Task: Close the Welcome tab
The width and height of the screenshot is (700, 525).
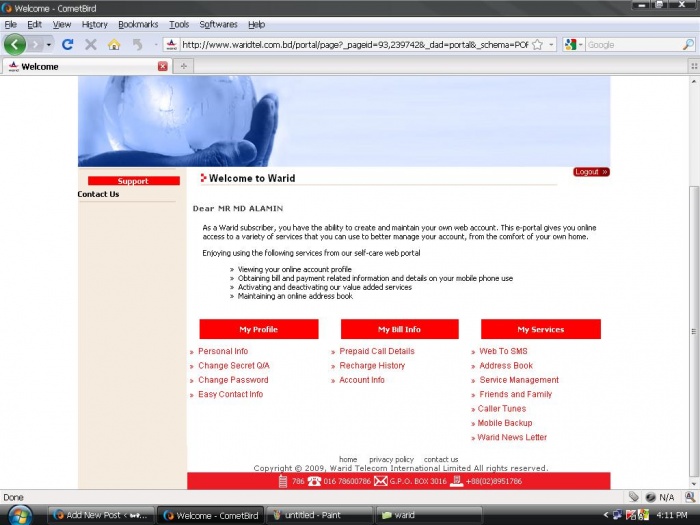Action: coord(162,67)
